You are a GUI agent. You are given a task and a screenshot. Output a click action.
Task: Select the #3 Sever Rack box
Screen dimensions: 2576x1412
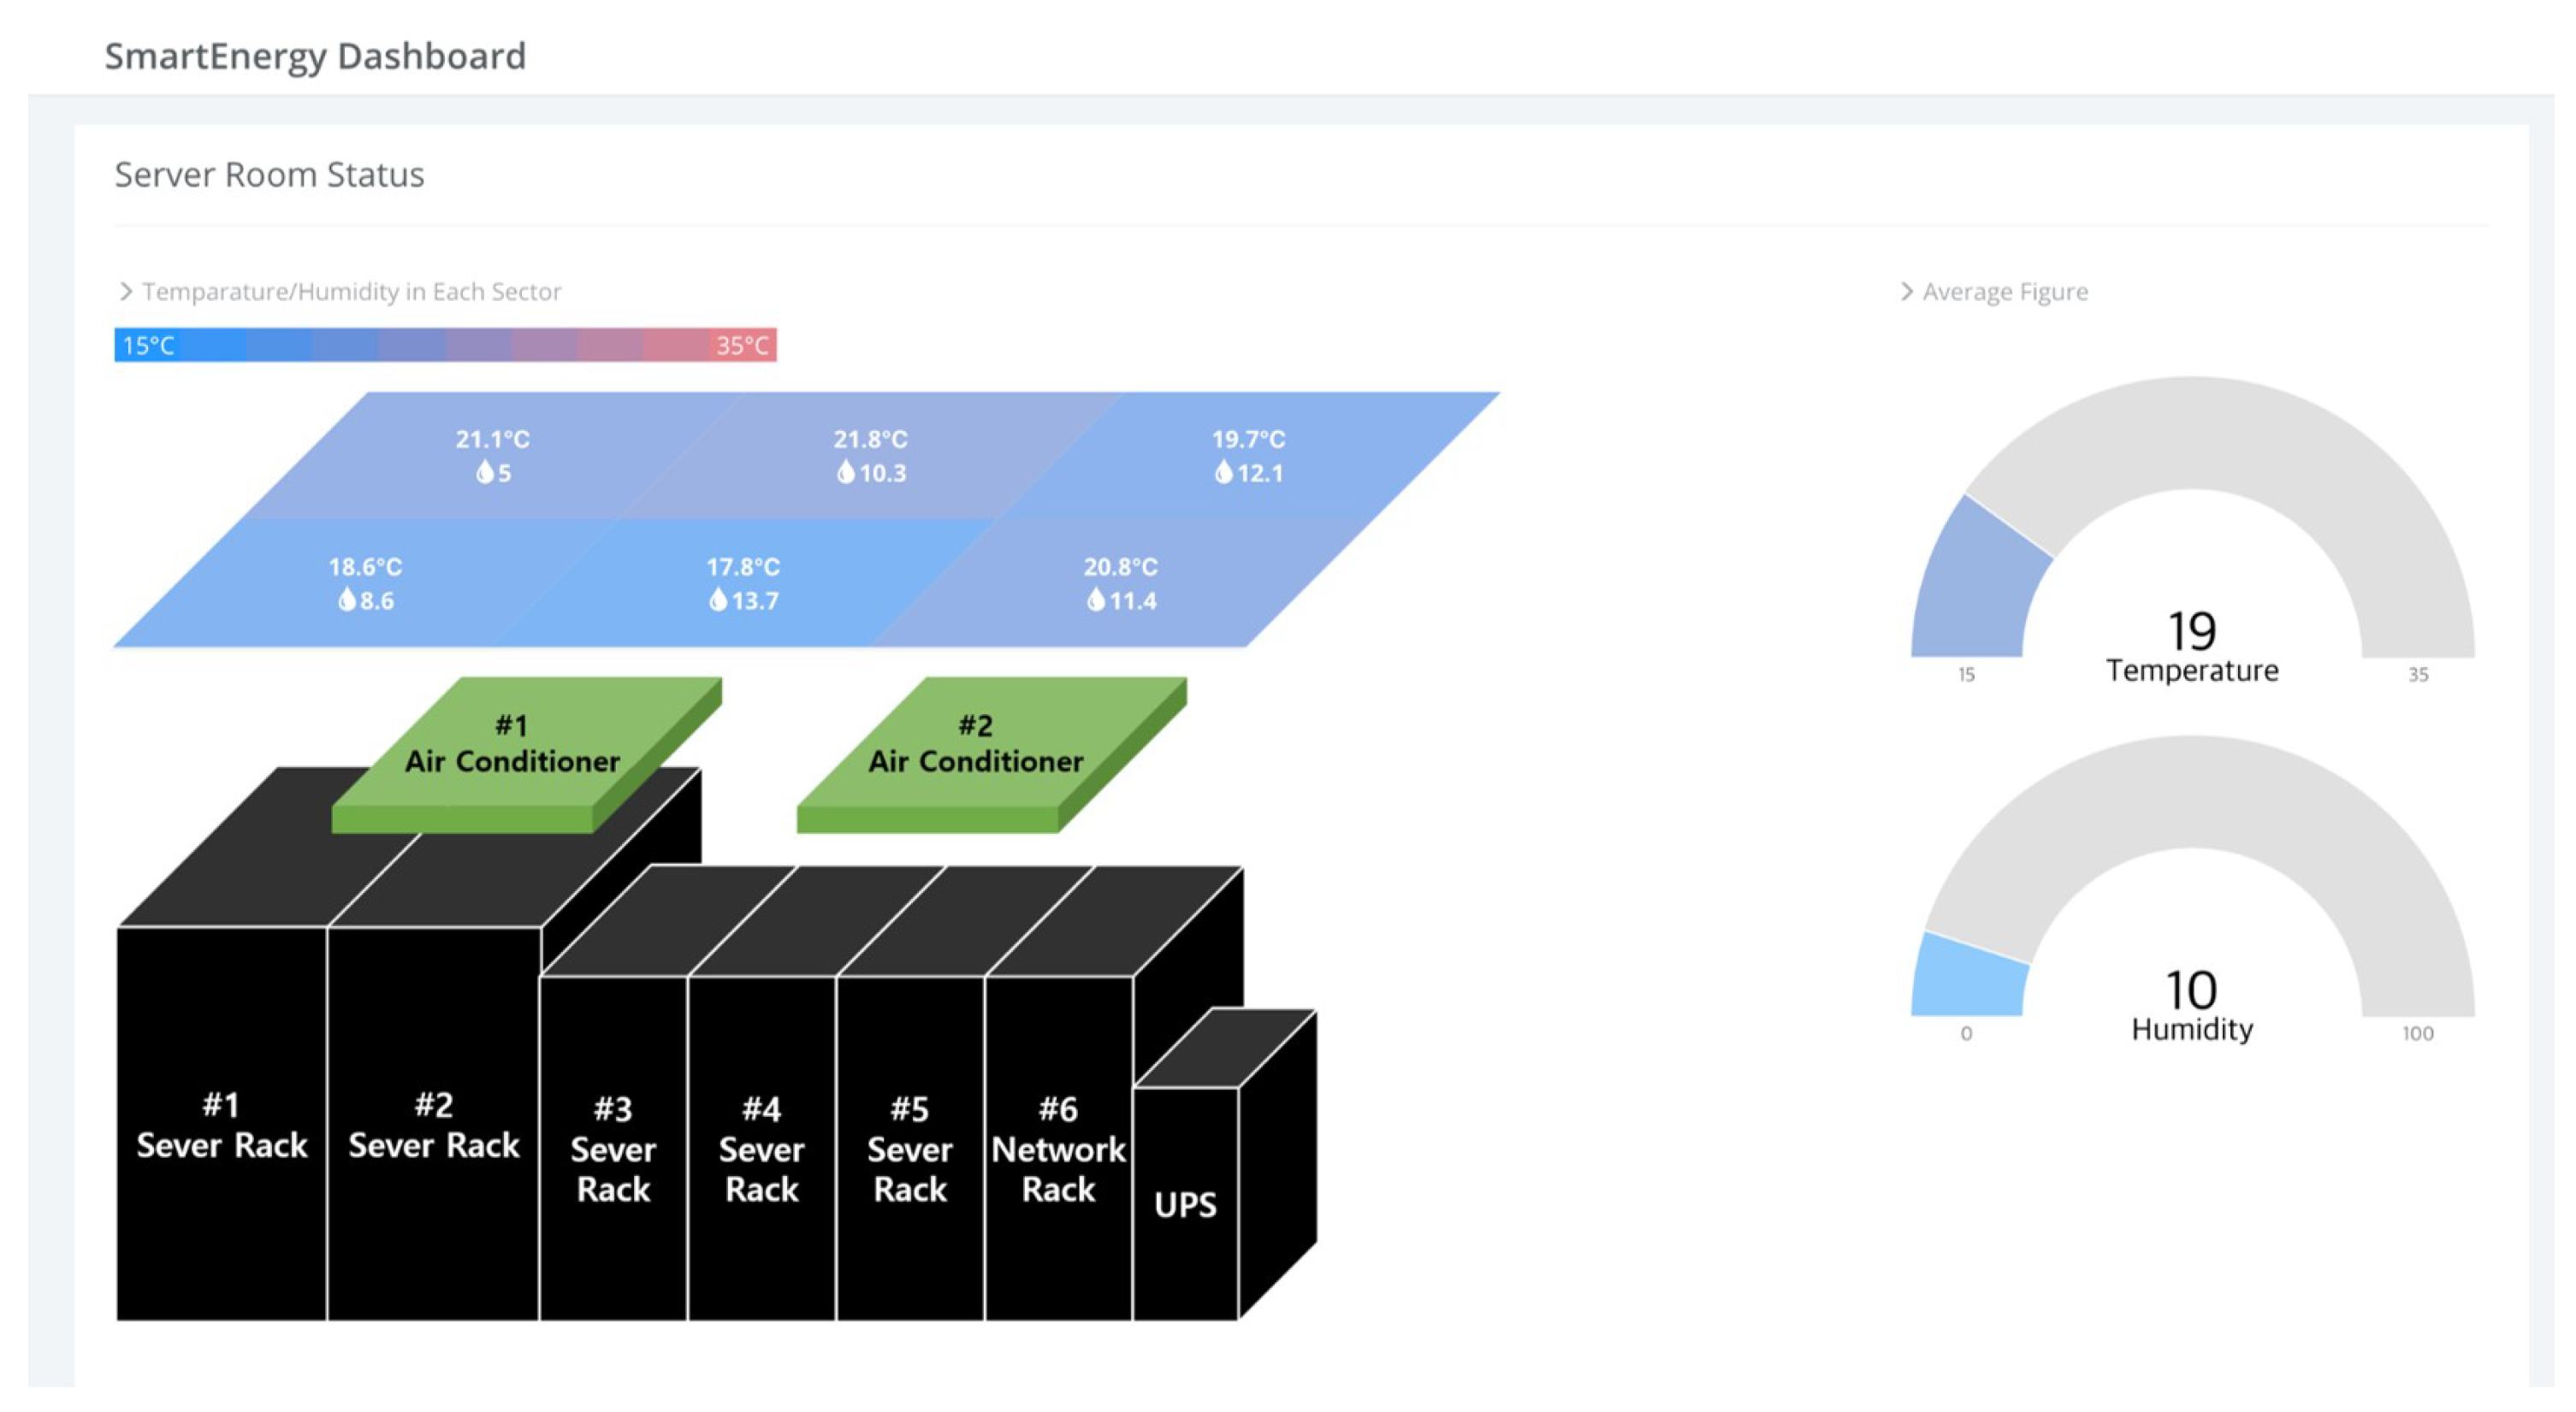point(613,1150)
